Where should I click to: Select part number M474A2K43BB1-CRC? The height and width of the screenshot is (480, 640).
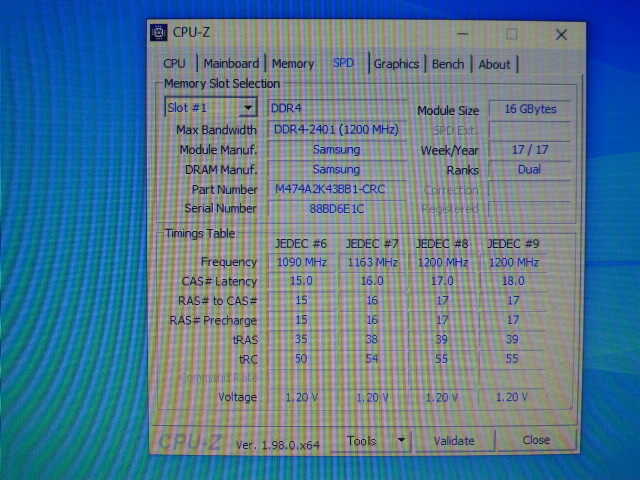pos(337,189)
